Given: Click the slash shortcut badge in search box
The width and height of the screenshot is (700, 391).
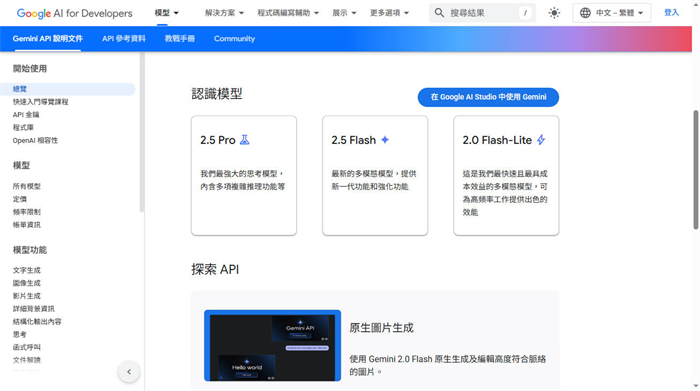Looking at the screenshot, I should click(525, 13).
